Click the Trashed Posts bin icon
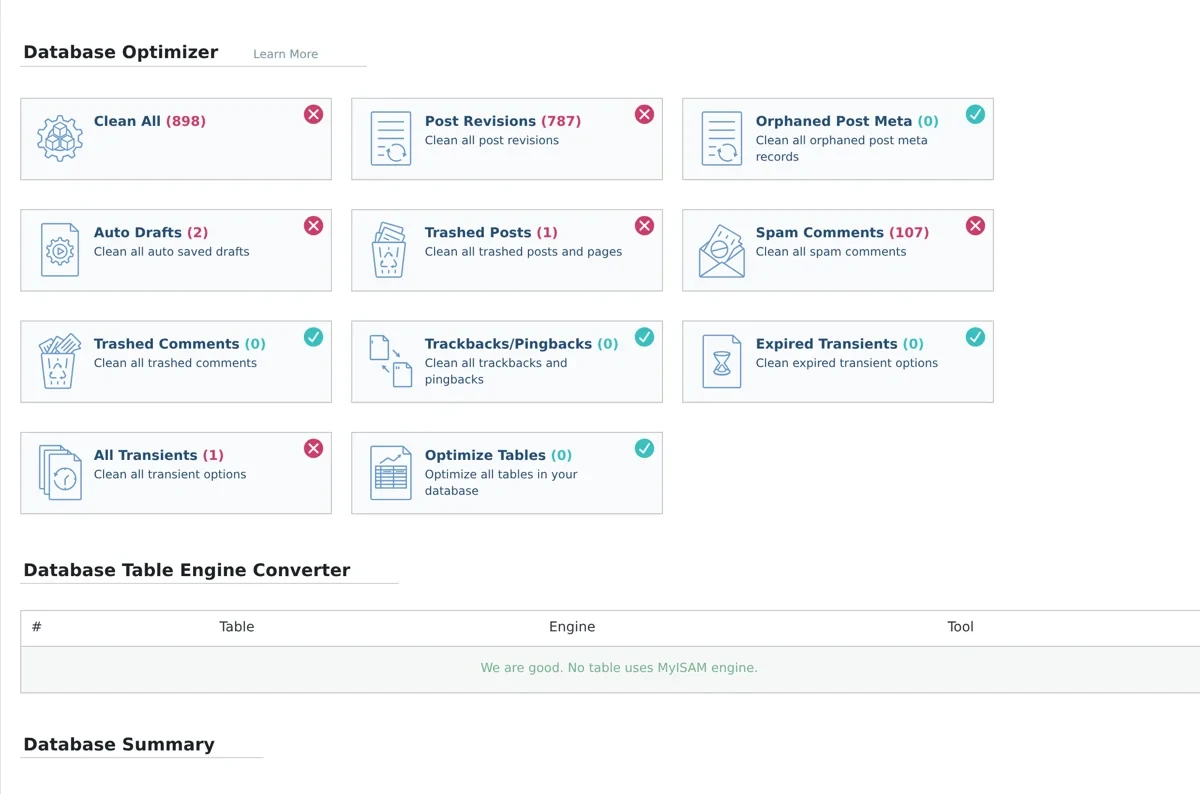 pyautogui.click(x=389, y=250)
